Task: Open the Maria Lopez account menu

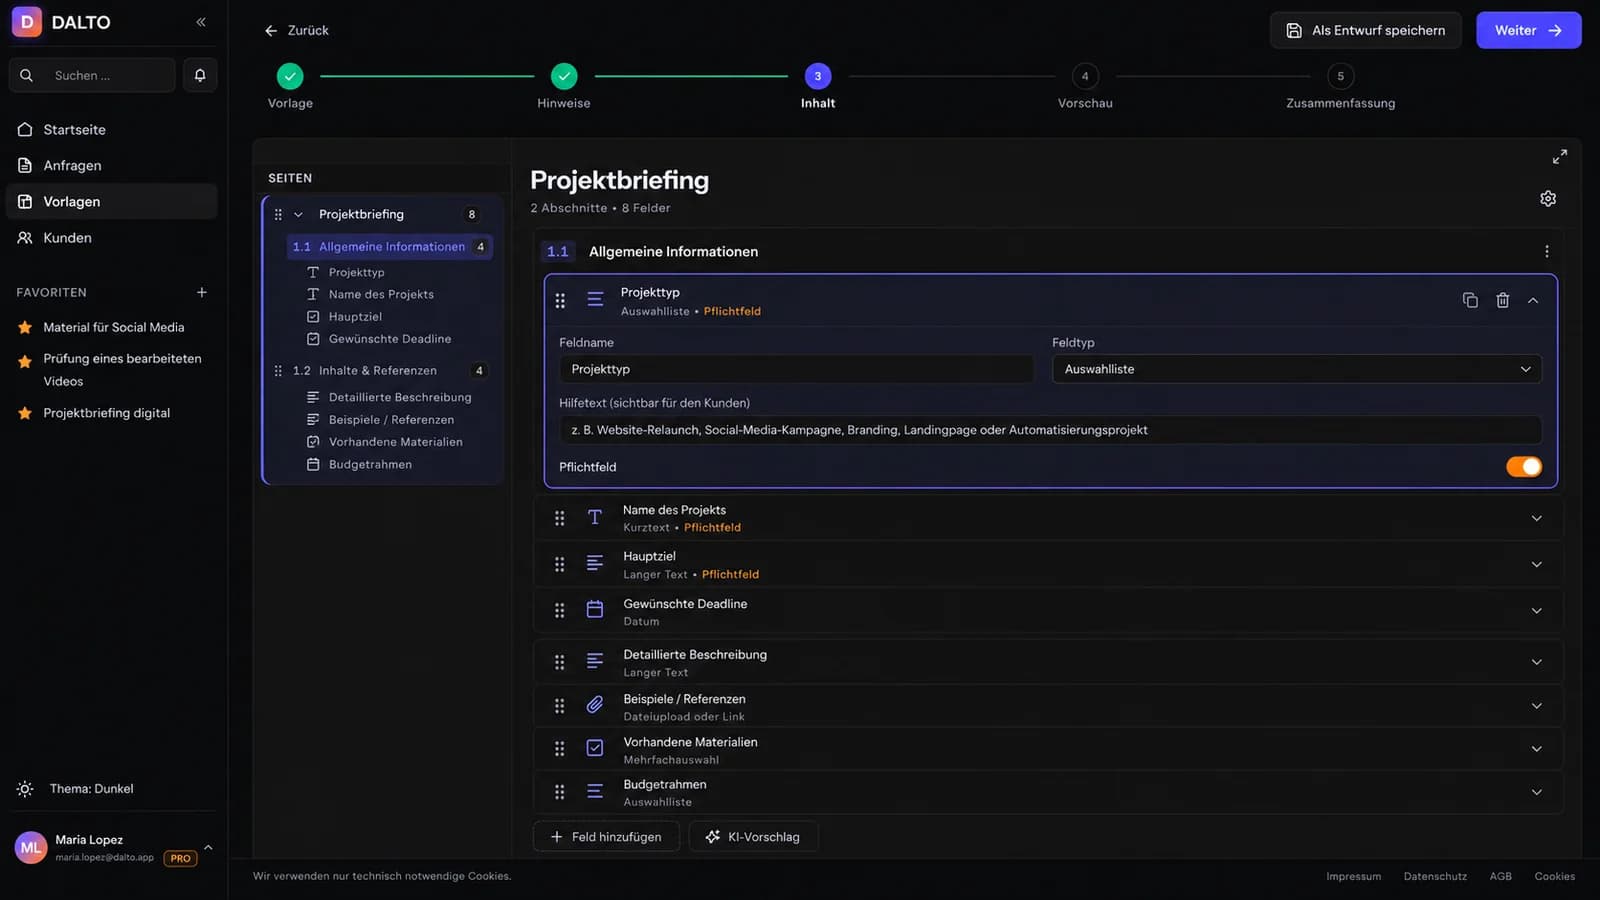Action: (x=115, y=848)
